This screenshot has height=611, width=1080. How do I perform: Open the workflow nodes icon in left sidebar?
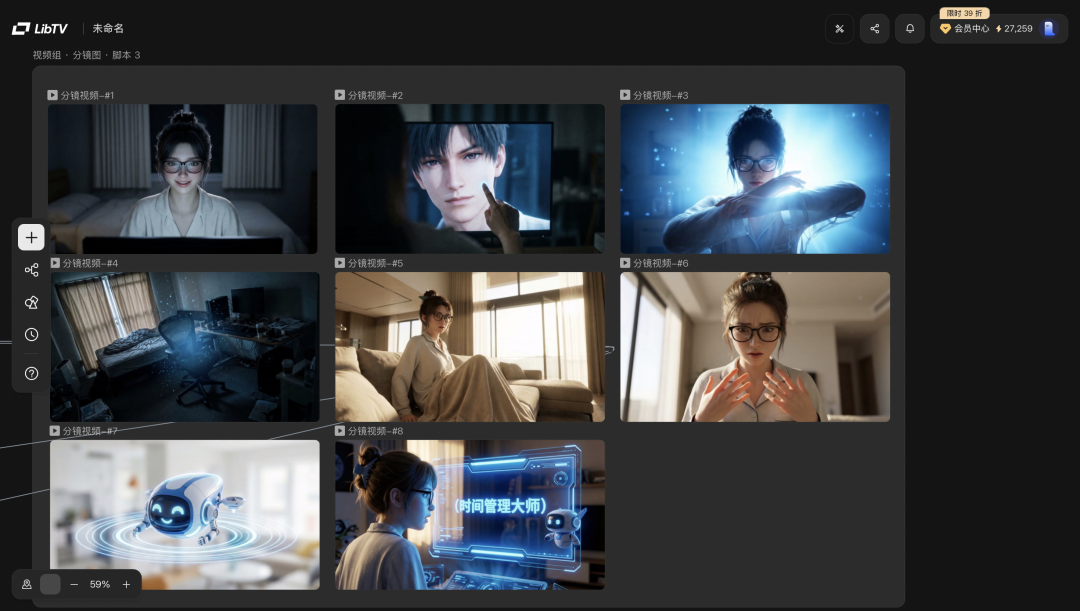(31, 270)
